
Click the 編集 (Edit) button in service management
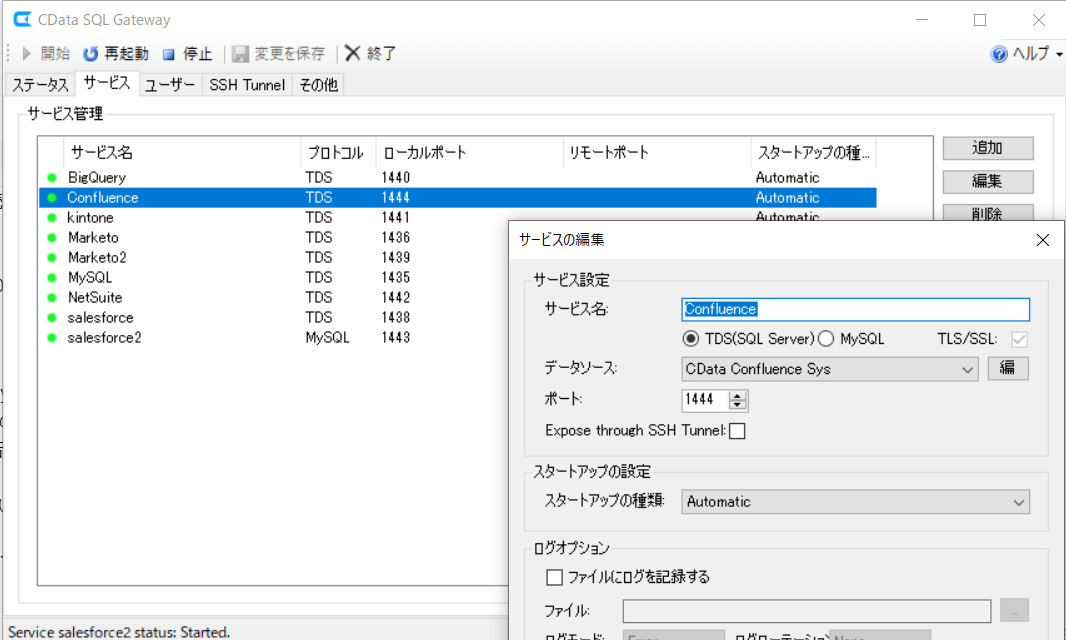point(987,181)
